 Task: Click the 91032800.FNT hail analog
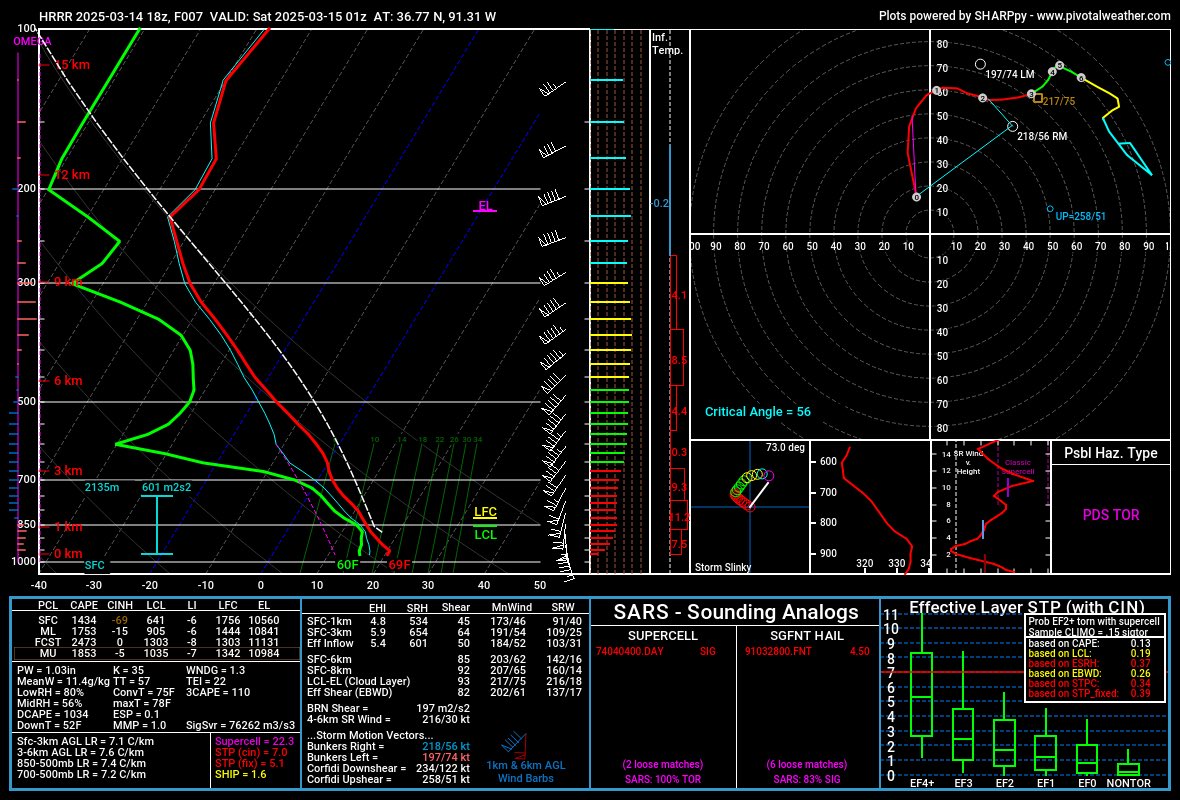(x=779, y=651)
